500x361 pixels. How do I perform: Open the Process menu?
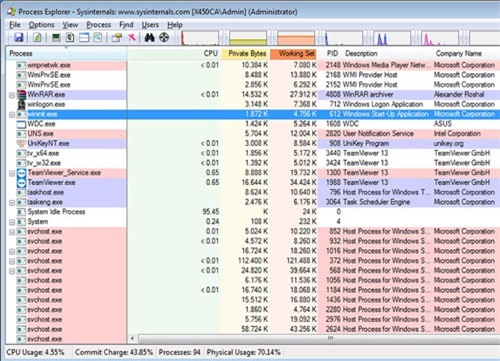99,25
